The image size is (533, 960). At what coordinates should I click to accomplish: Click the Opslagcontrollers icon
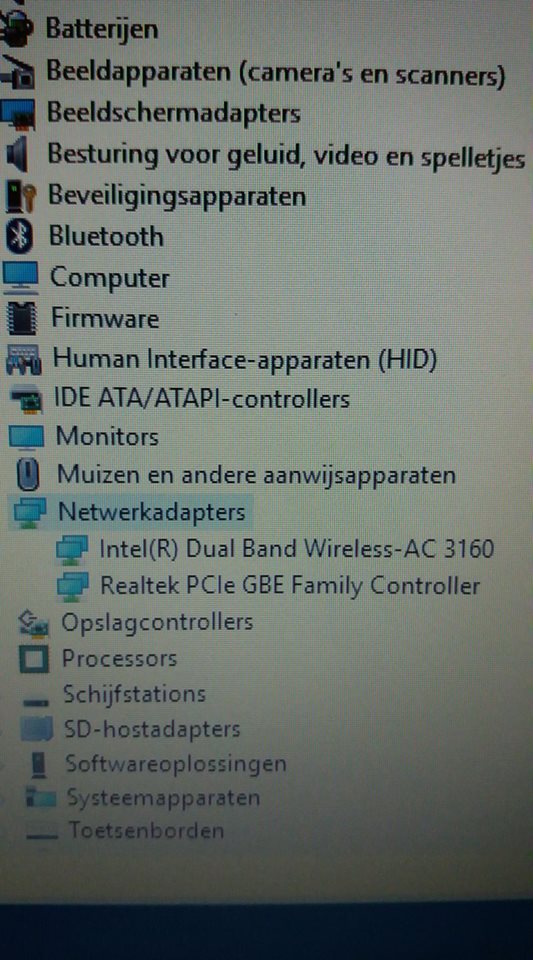click(33, 623)
